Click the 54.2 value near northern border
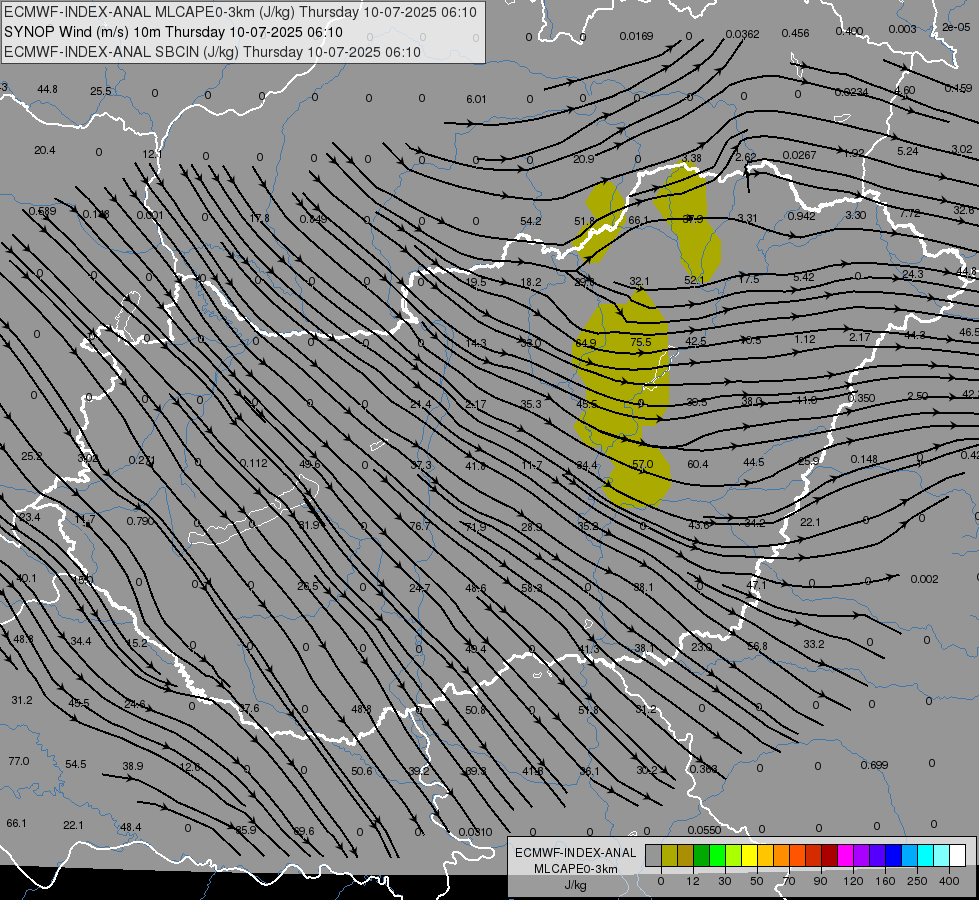The height and width of the screenshot is (900, 979). coord(531,221)
